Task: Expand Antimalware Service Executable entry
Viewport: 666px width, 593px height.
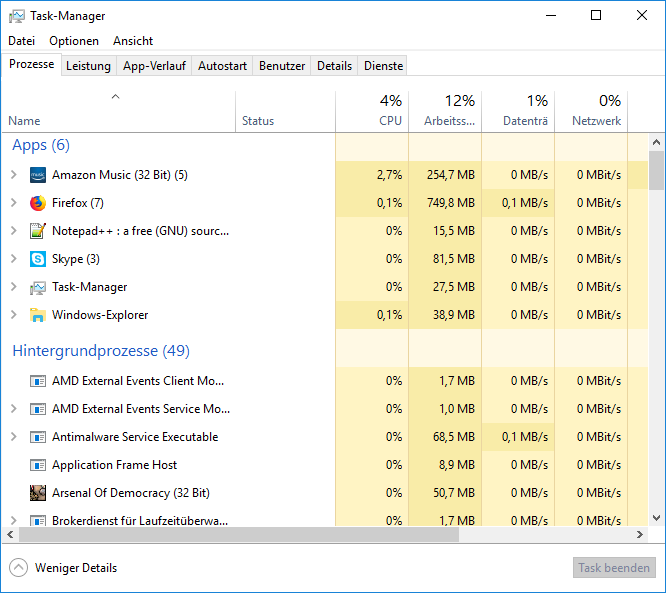Action: (14, 437)
